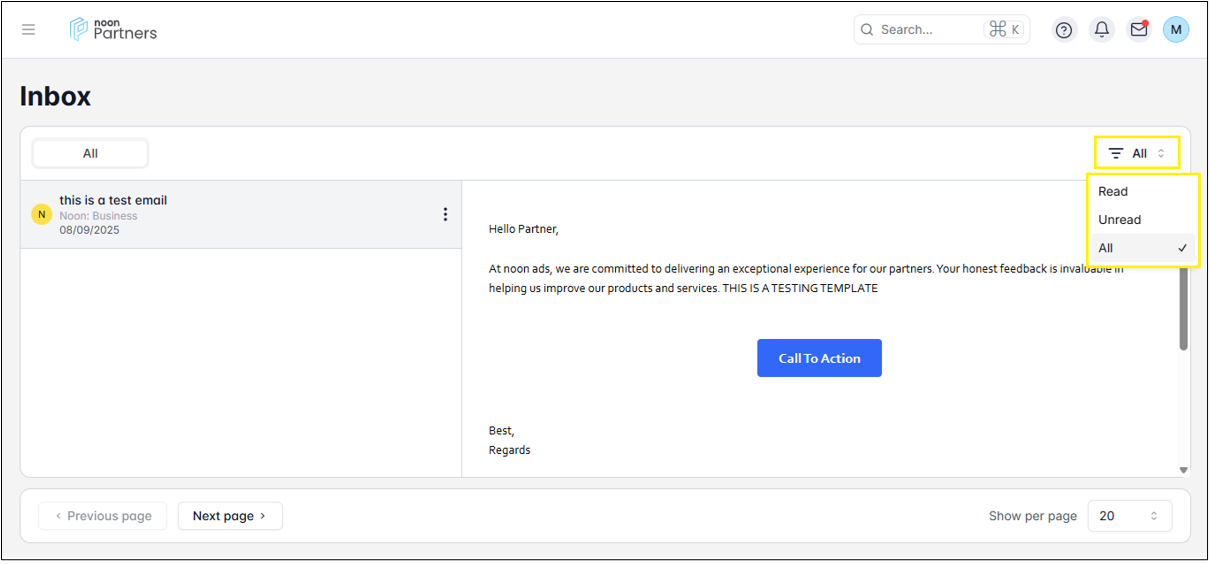
Task: Open the M user profile avatar
Action: (1176, 30)
